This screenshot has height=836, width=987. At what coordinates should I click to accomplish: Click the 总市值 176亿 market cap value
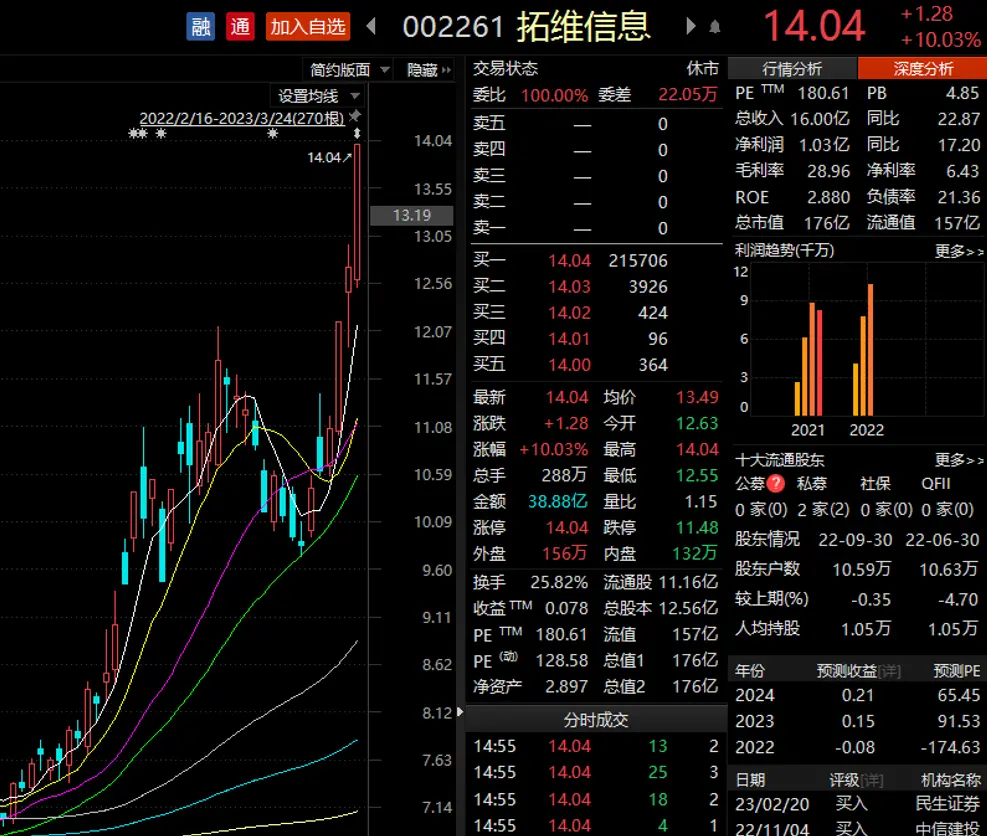point(826,223)
